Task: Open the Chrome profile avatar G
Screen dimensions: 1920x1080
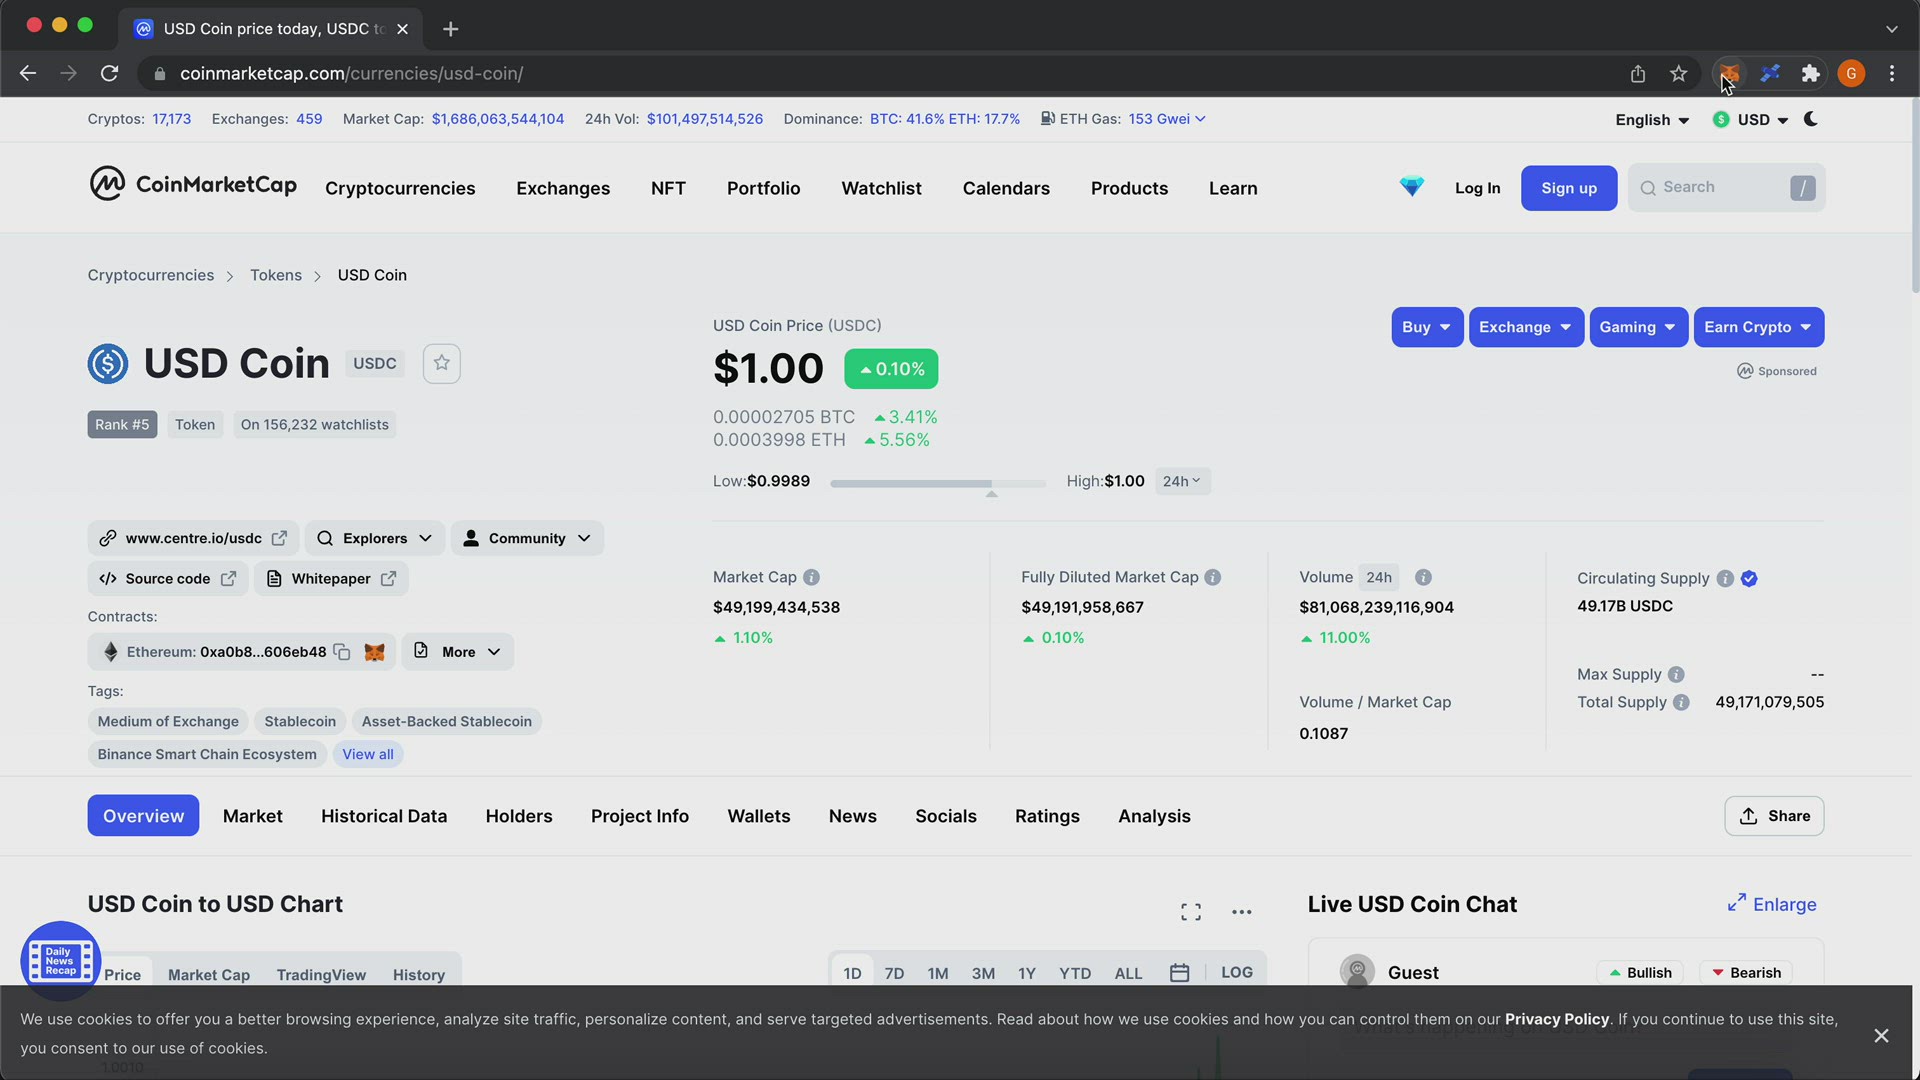Action: point(1851,73)
